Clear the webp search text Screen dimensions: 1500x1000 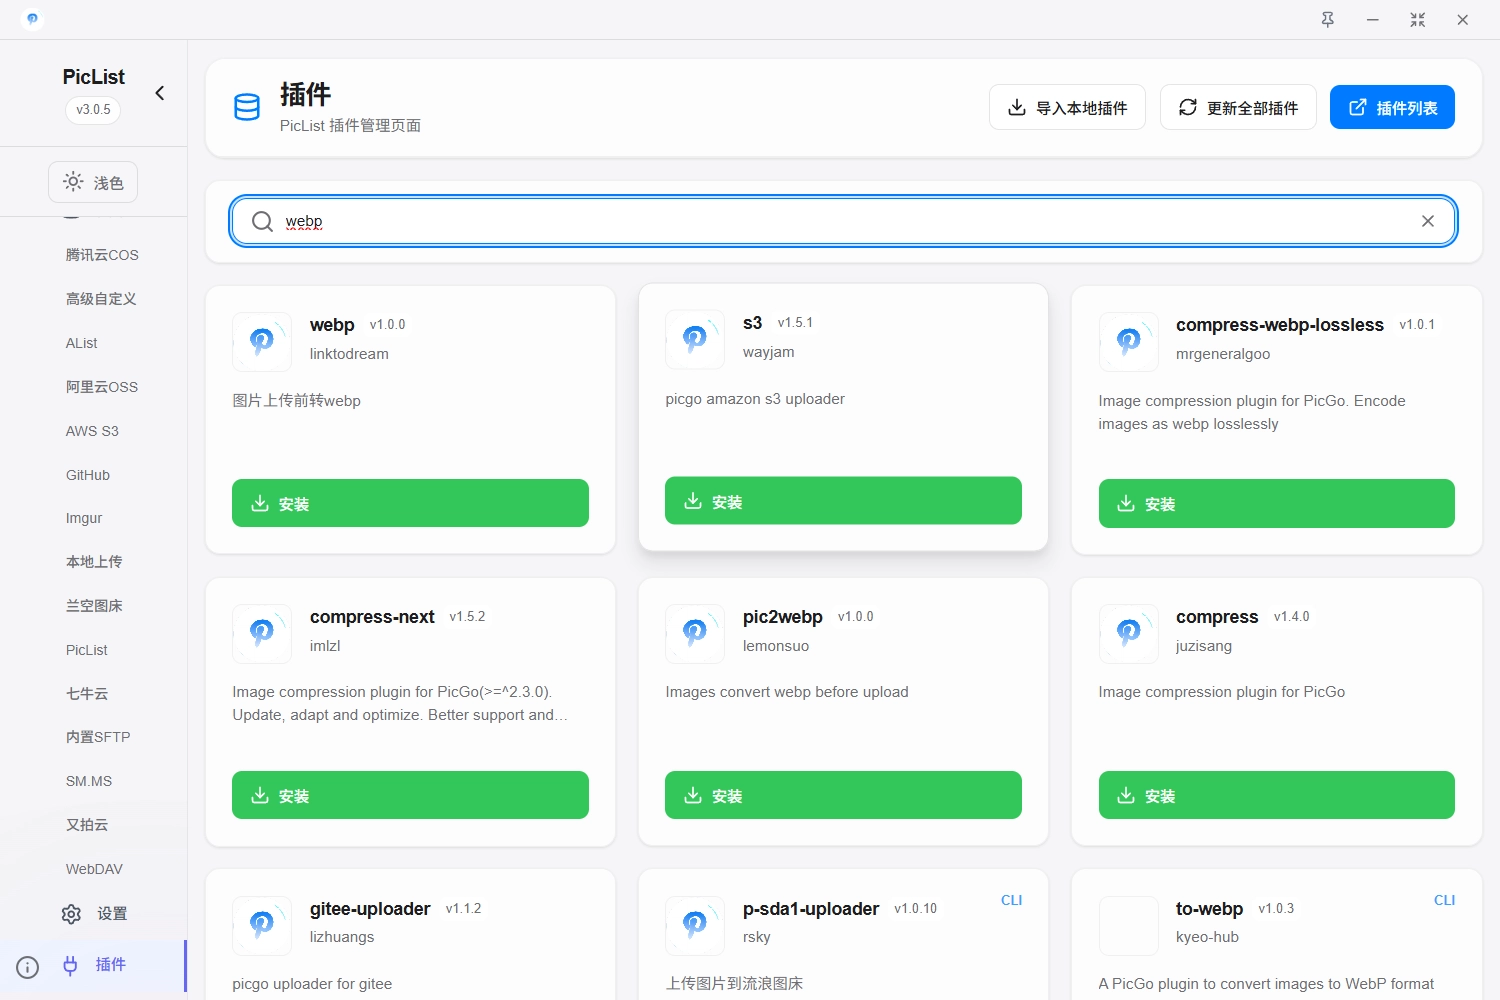point(1428,221)
